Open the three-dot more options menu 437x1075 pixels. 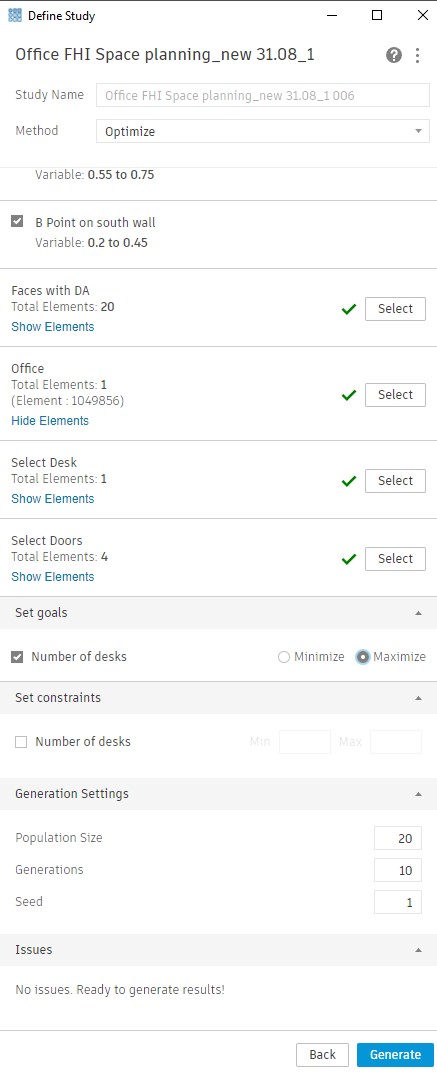tap(417, 56)
